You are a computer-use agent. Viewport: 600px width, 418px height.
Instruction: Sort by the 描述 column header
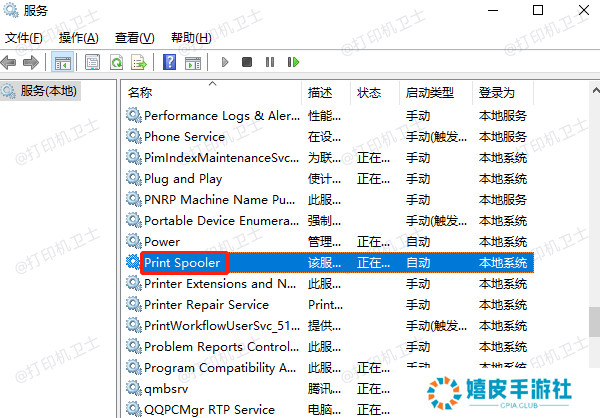pos(326,92)
